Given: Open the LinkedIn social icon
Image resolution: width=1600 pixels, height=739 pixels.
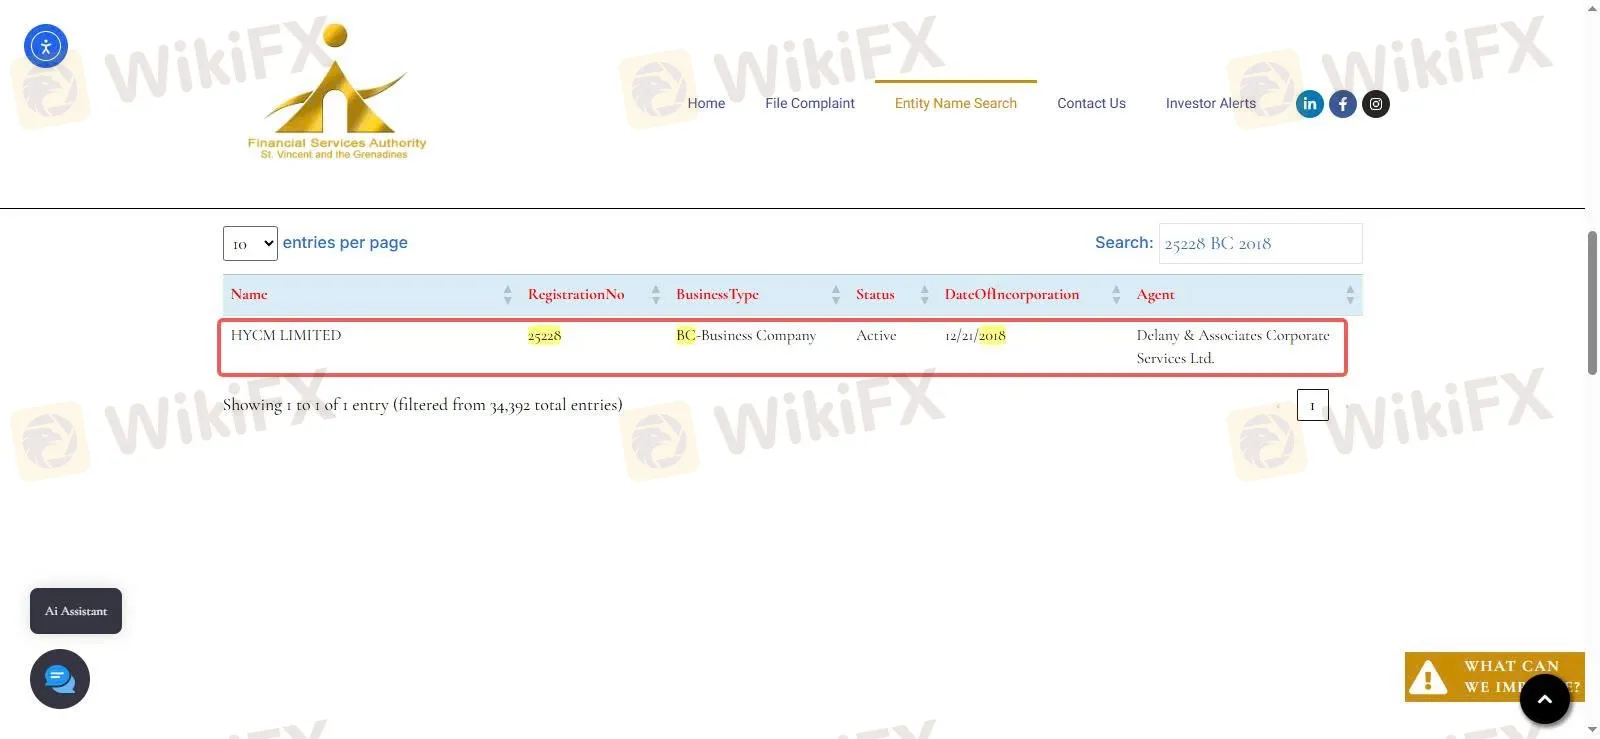Looking at the screenshot, I should (x=1310, y=104).
